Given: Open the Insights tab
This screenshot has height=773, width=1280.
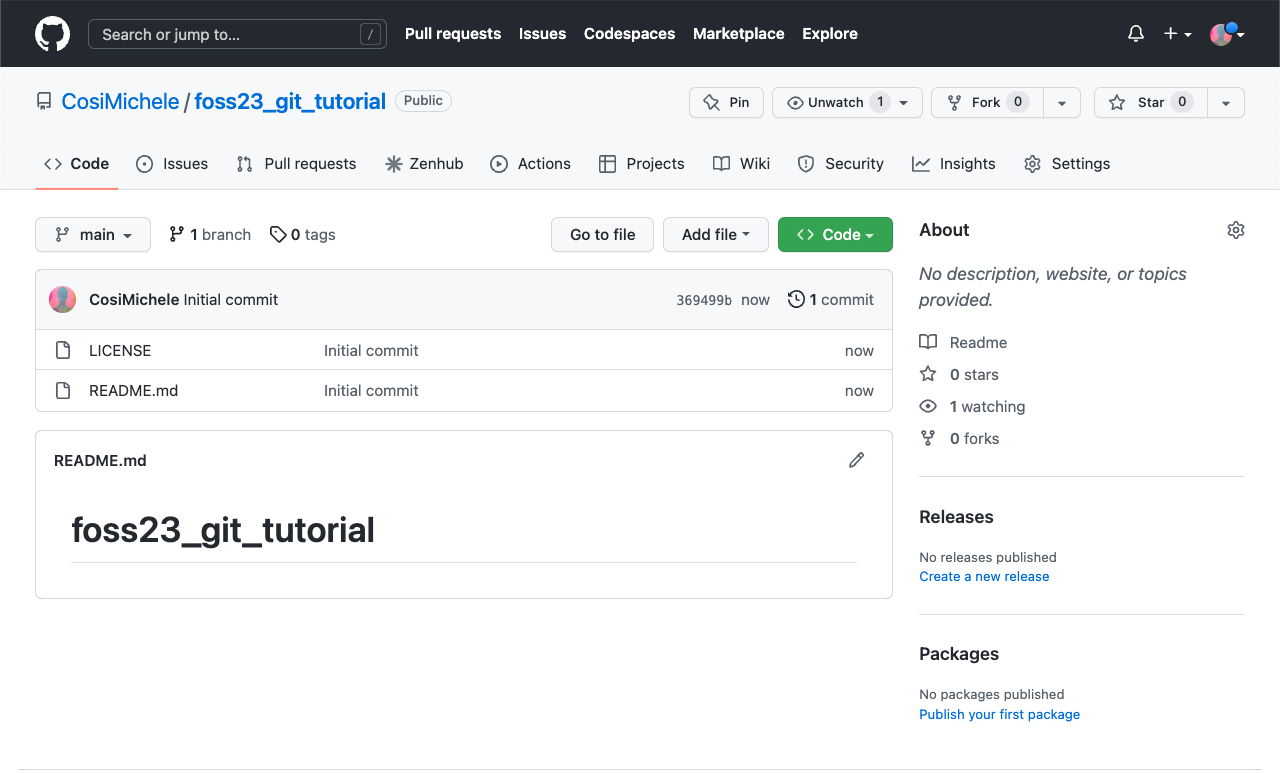Looking at the screenshot, I should pyautogui.click(x=954, y=164).
